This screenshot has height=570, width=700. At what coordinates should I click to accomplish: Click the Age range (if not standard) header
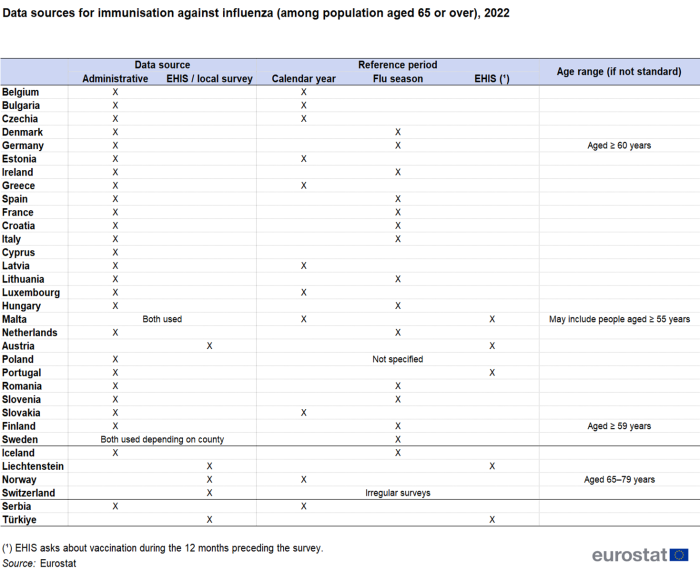coord(619,71)
